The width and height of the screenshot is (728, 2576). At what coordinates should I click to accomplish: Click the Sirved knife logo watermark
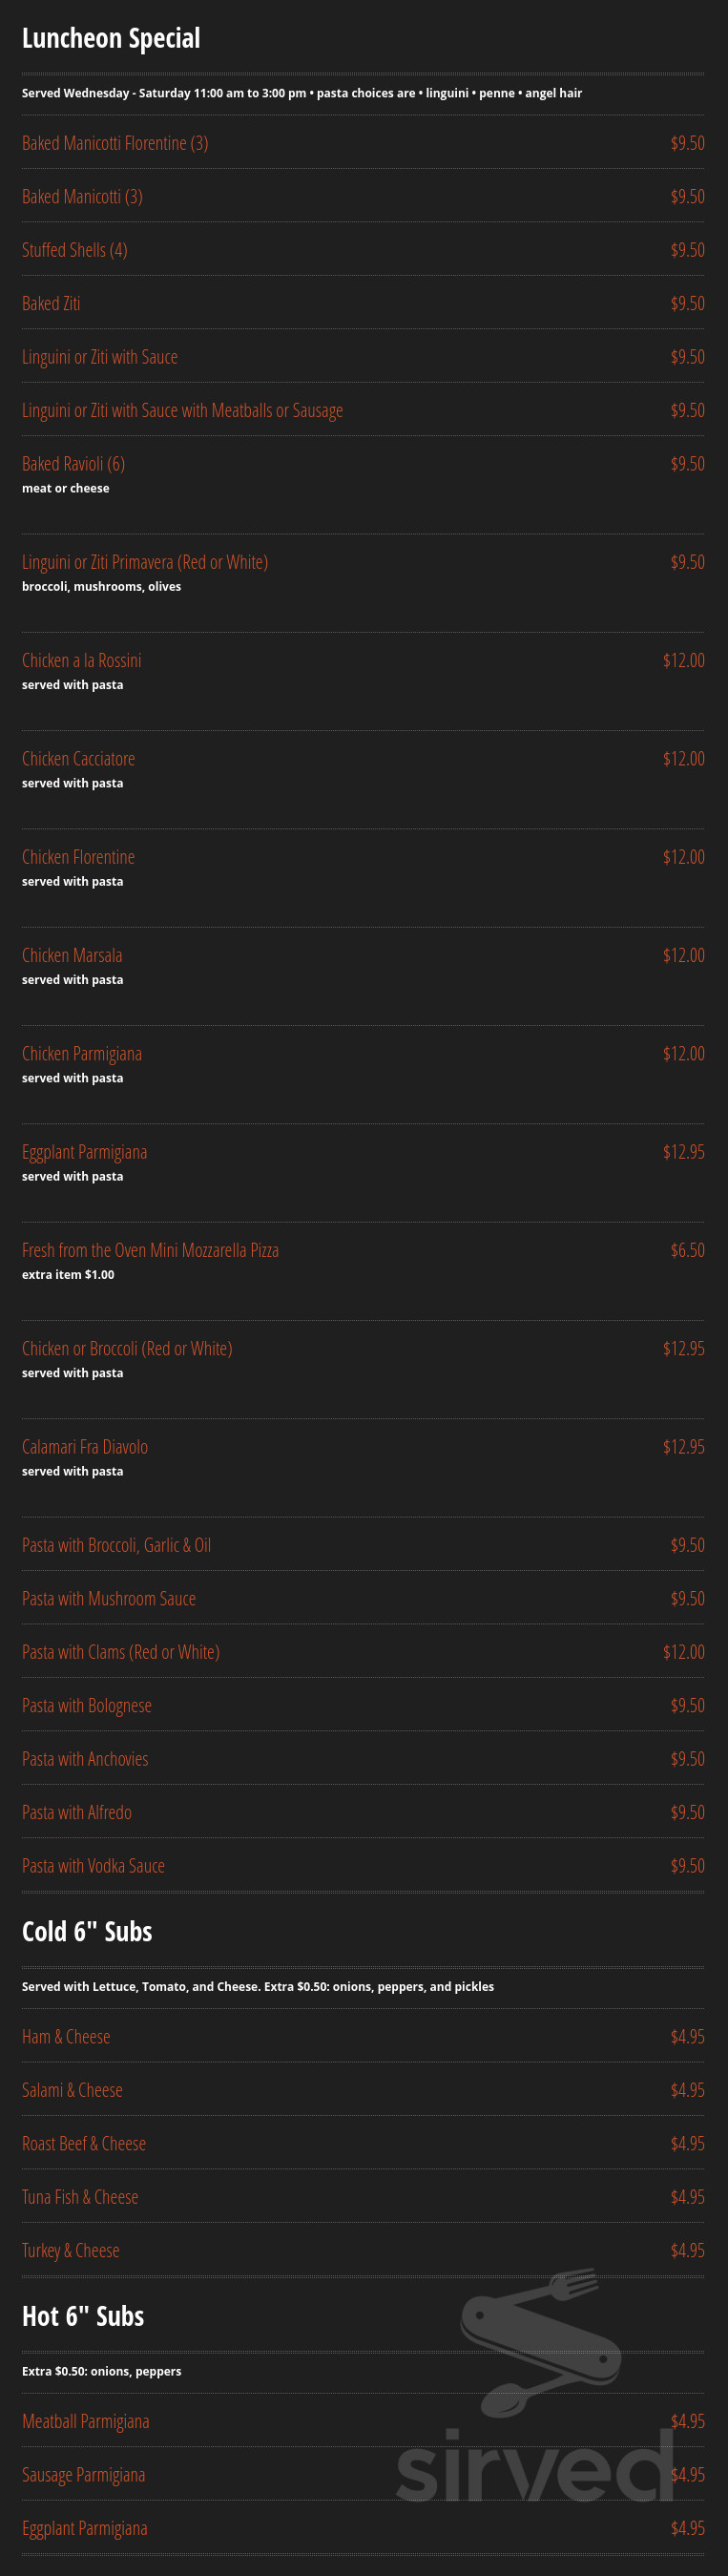(540, 2340)
